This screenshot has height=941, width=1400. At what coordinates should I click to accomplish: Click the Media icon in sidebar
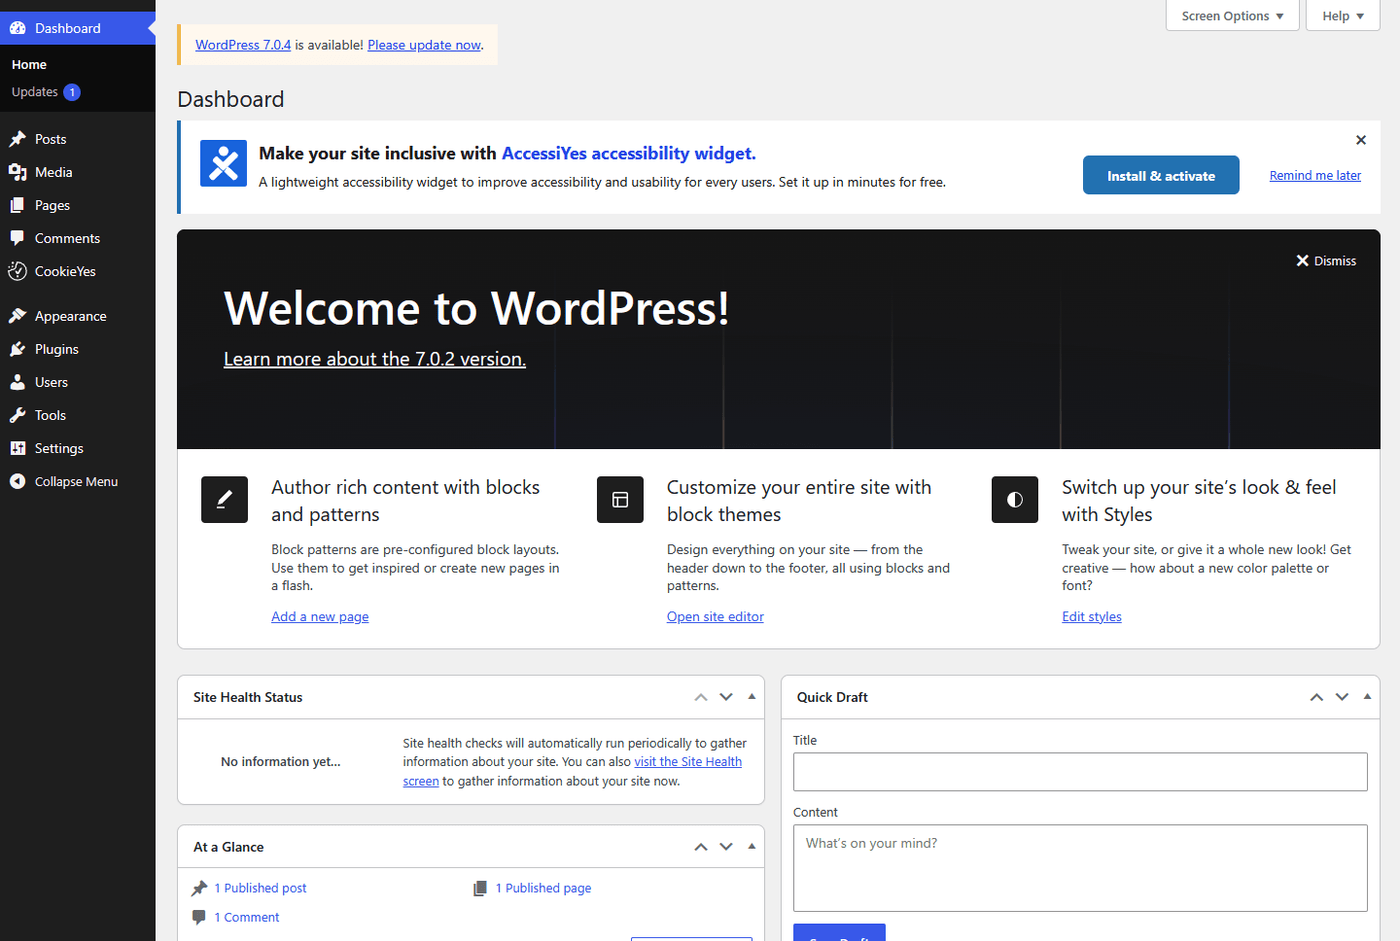click(x=17, y=172)
